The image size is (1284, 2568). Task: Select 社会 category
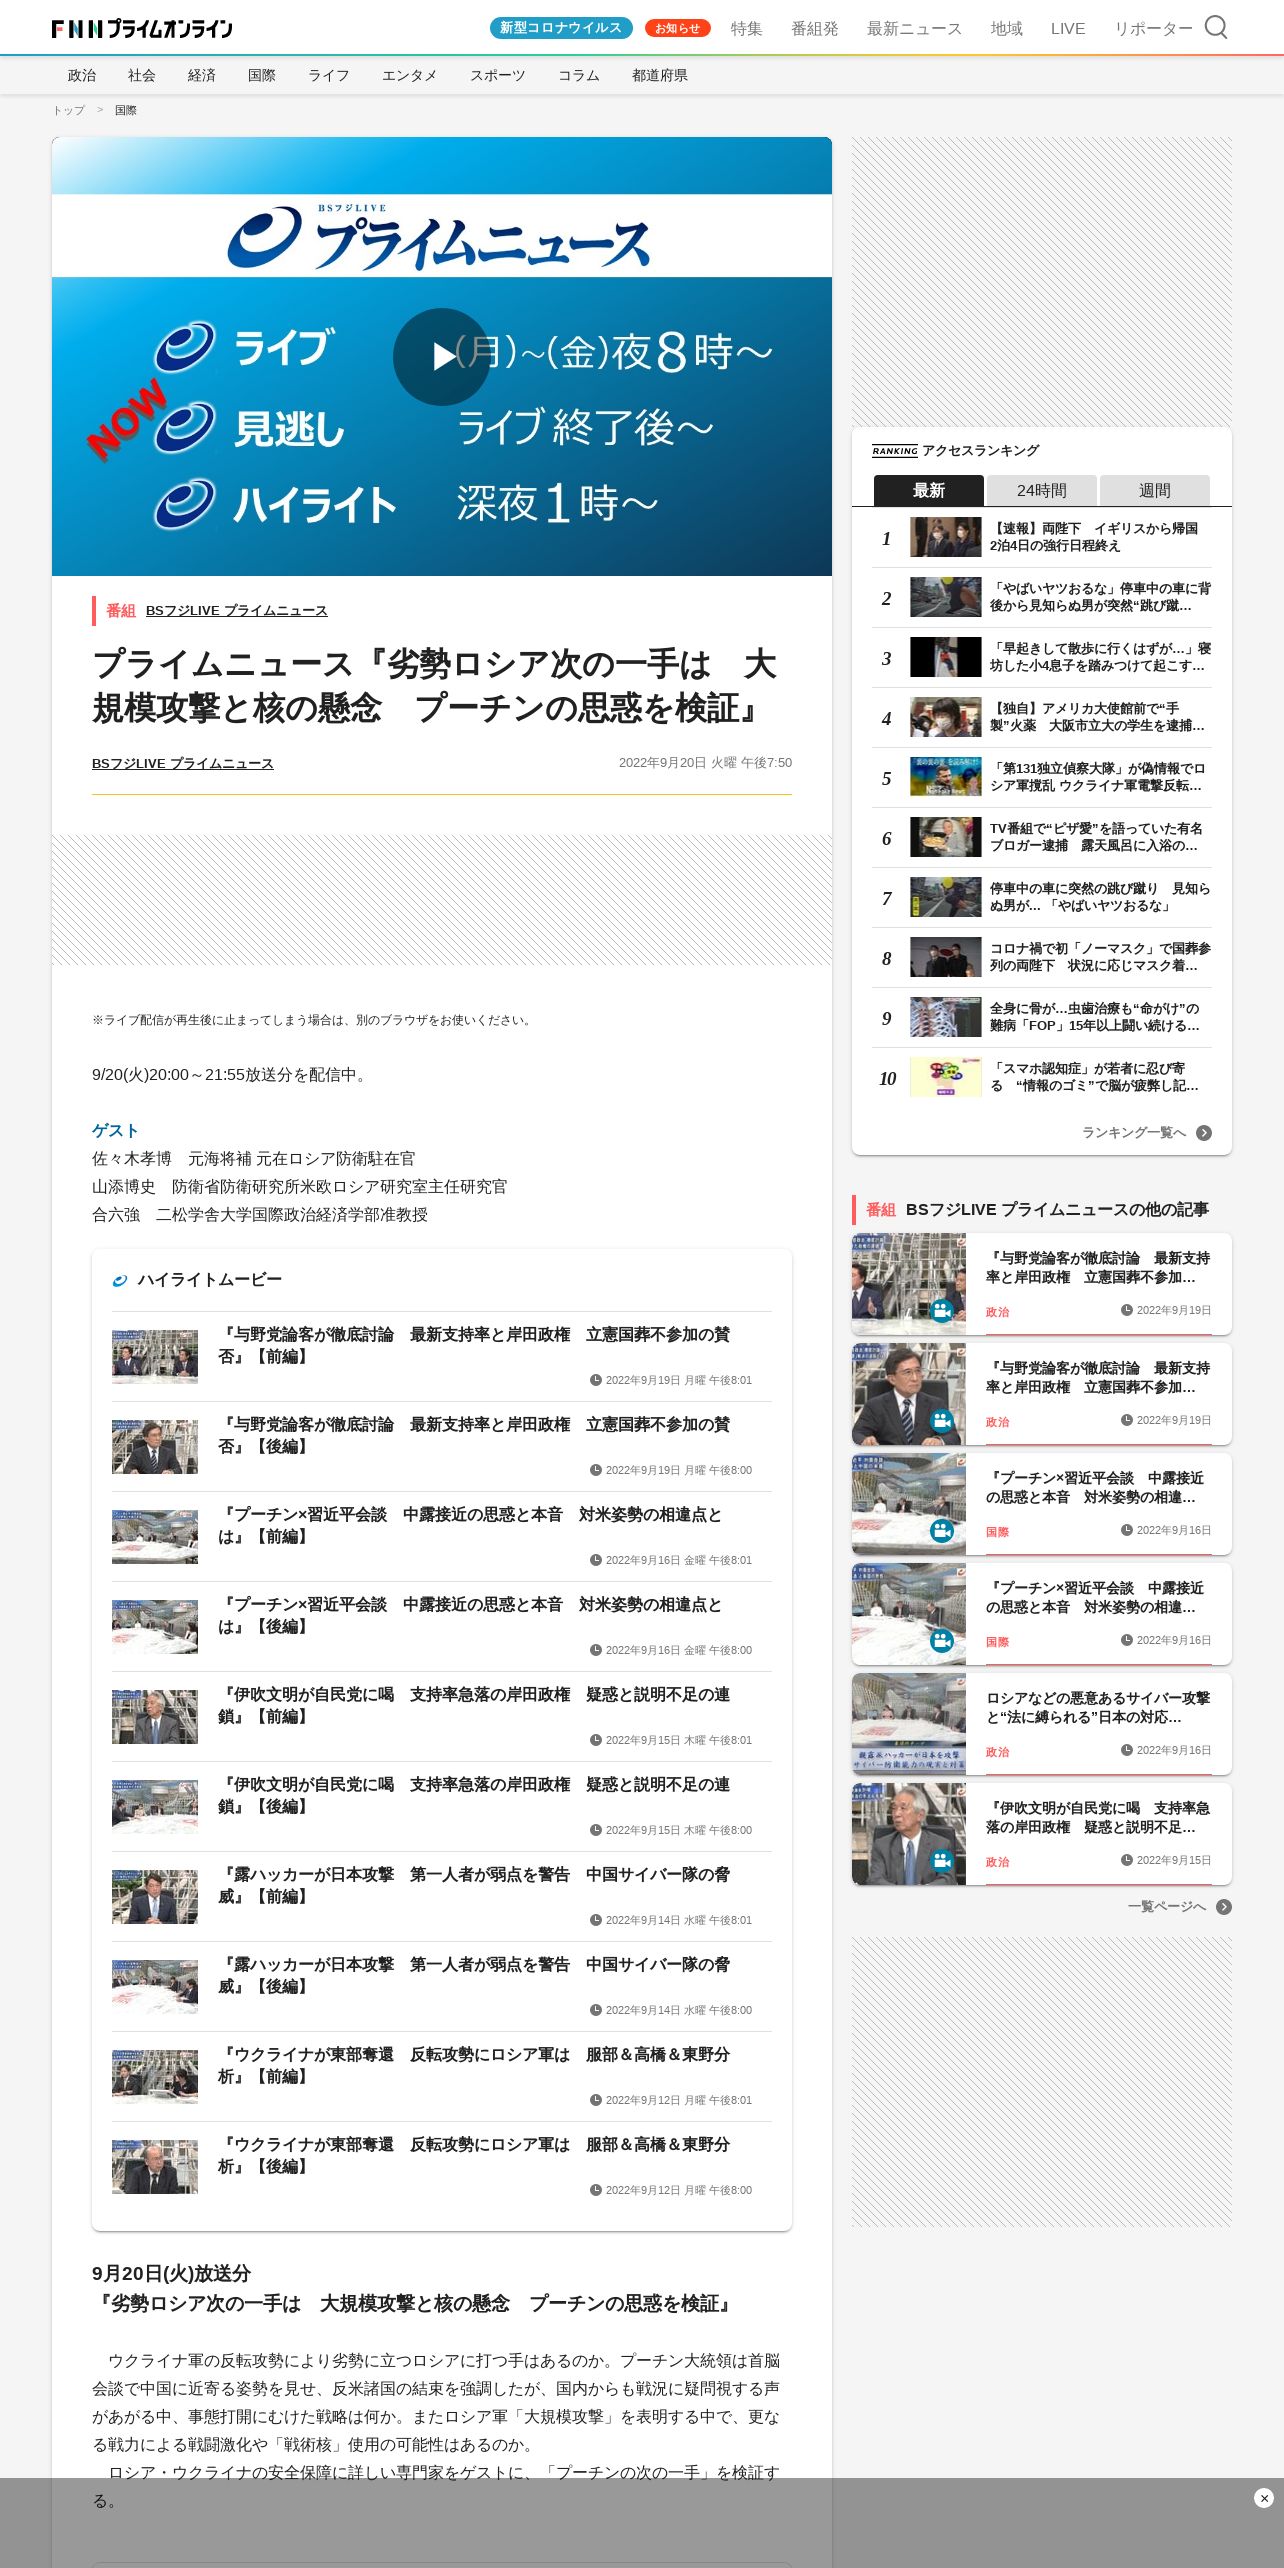142,75
